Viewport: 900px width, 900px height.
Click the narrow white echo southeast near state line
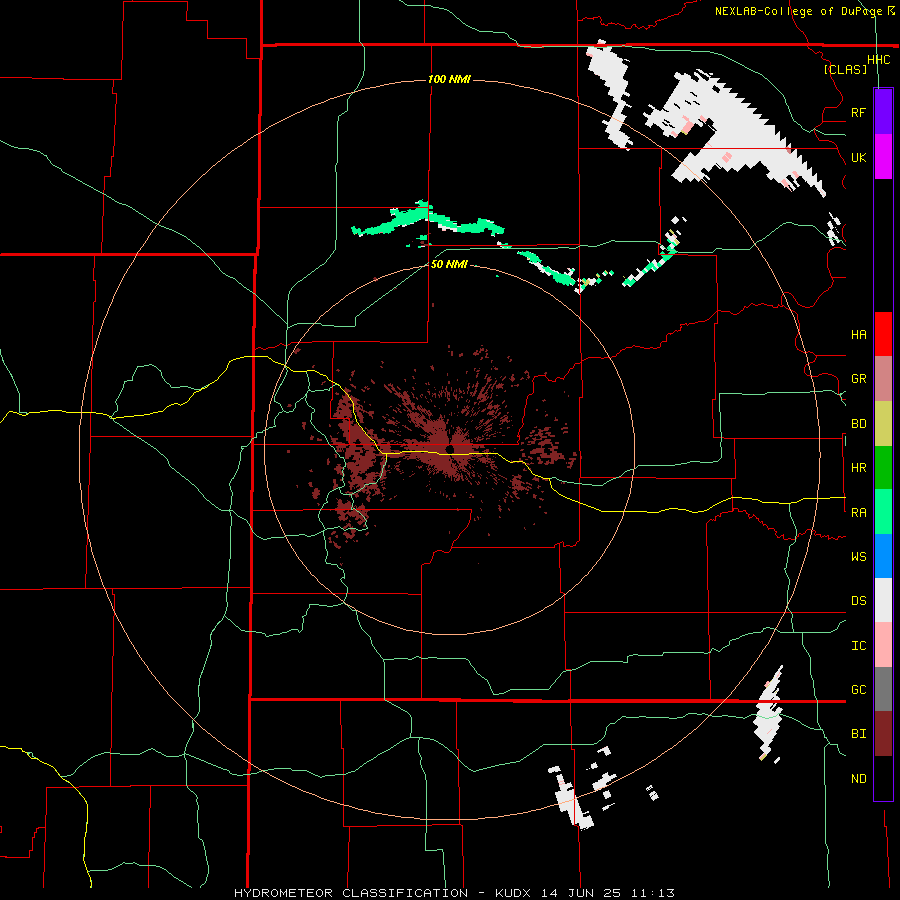[x=769, y=715]
